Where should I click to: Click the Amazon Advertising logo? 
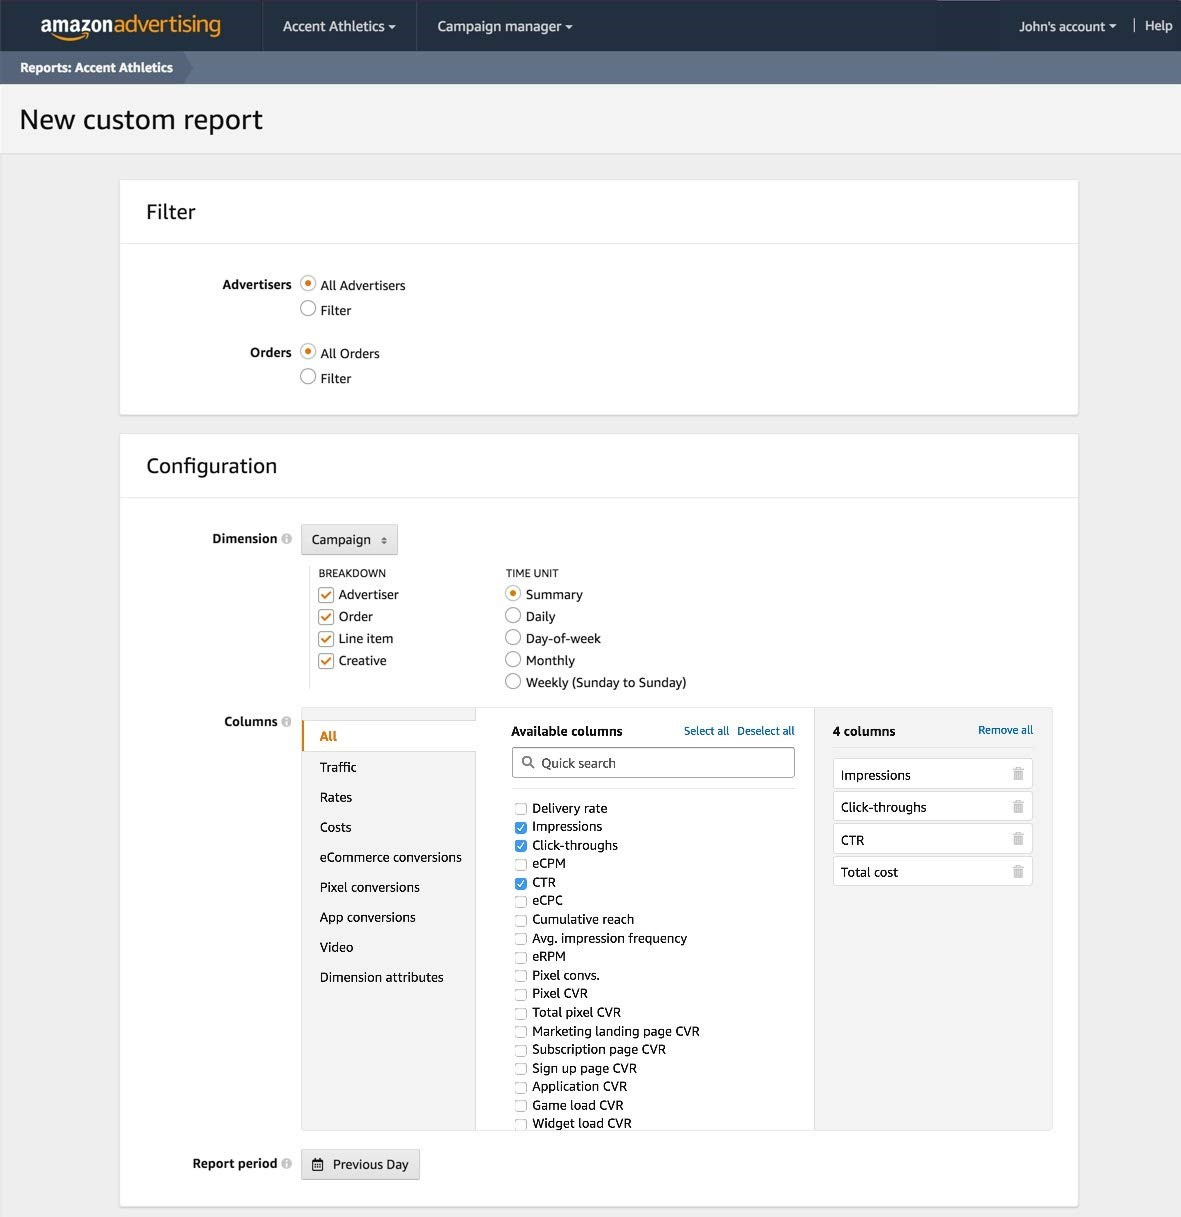(131, 26)
